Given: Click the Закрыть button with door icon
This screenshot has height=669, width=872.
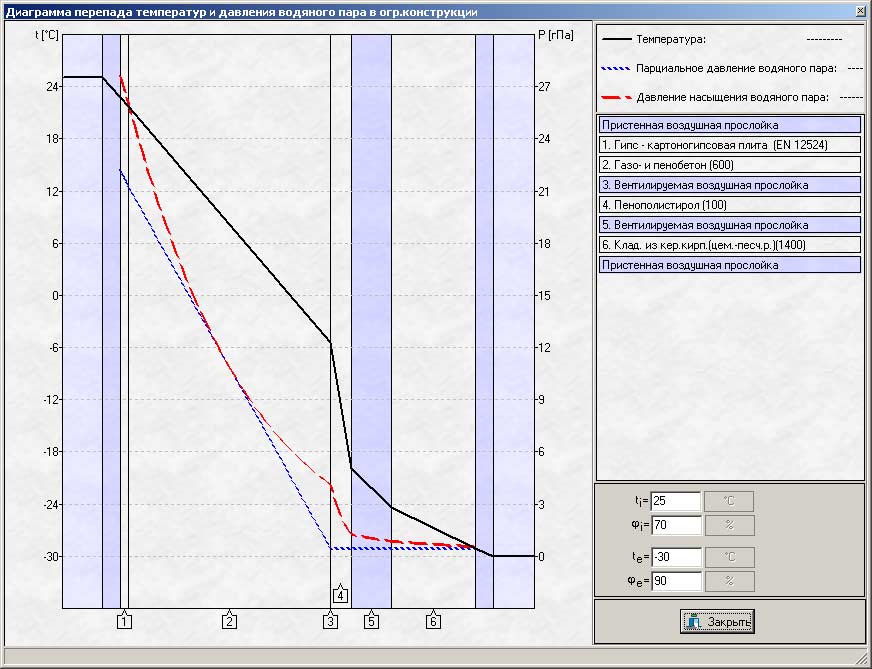Looking at the screenshot, I should pyautogui.click(x=718, y=621).
